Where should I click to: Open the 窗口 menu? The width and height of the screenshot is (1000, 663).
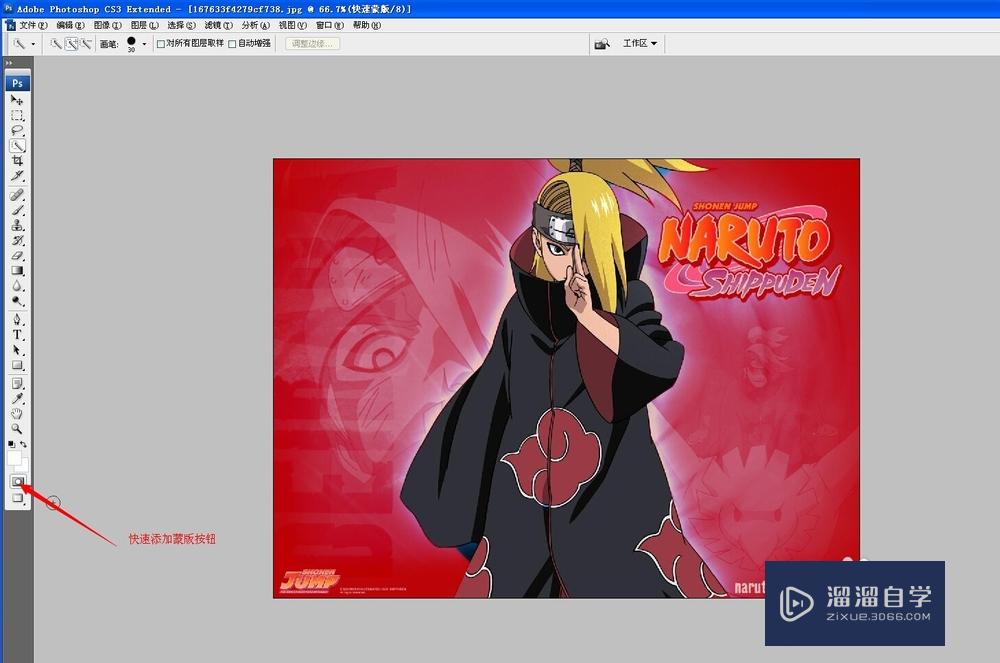(x=329, y=26)
